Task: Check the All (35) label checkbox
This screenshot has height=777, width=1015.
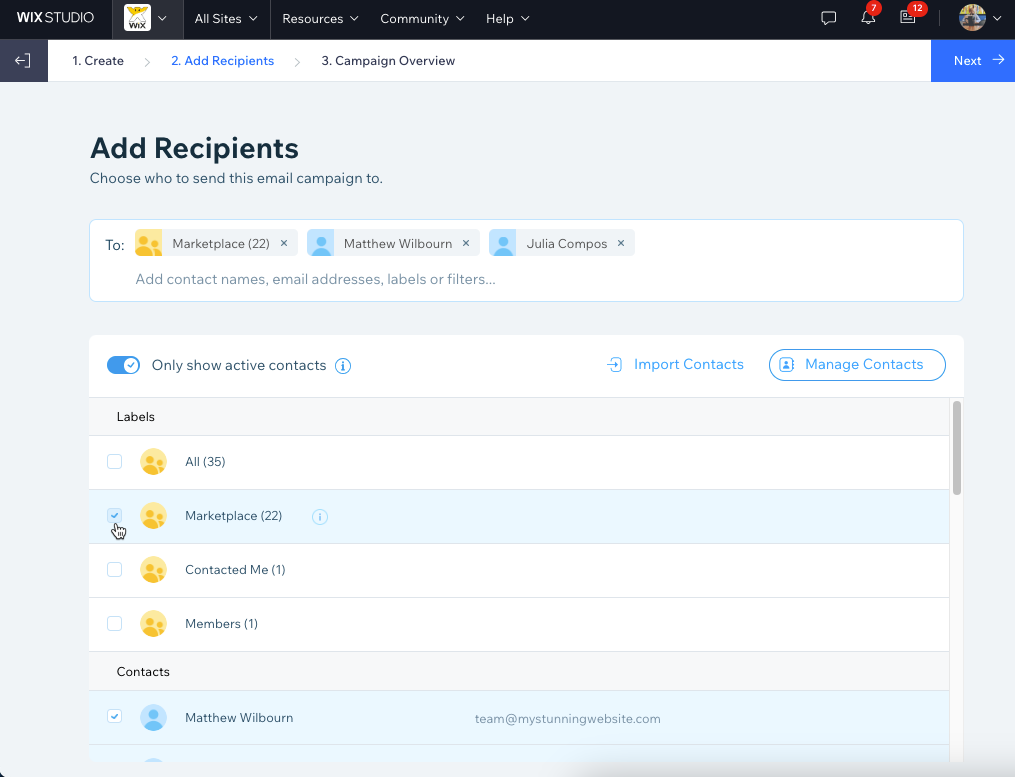Action: [x=115, y=462]
